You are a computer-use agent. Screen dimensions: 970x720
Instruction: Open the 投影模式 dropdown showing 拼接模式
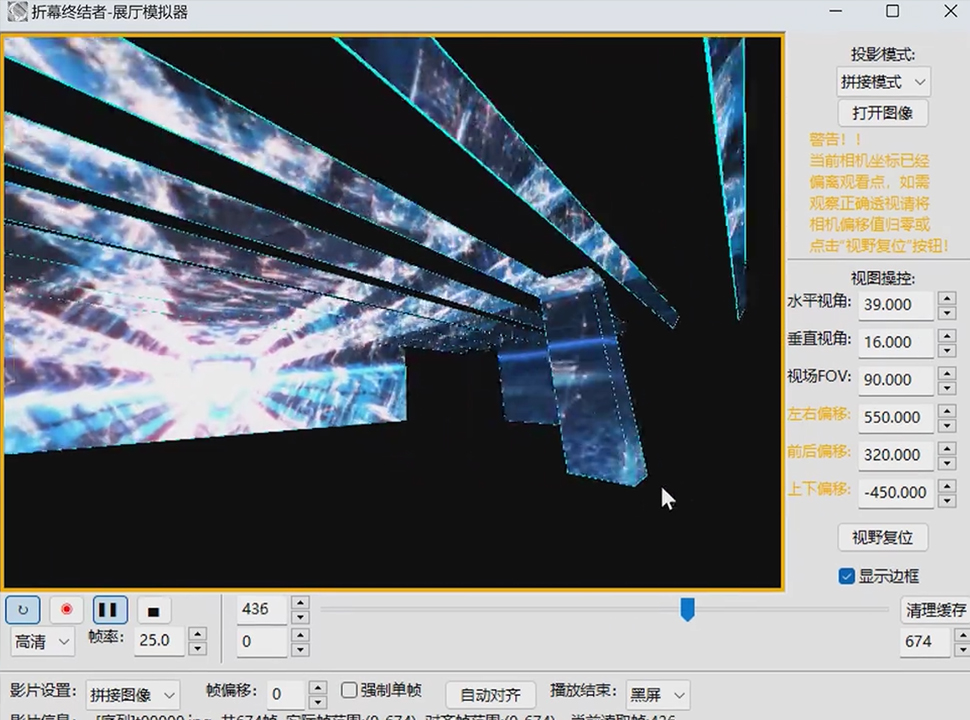883,81
